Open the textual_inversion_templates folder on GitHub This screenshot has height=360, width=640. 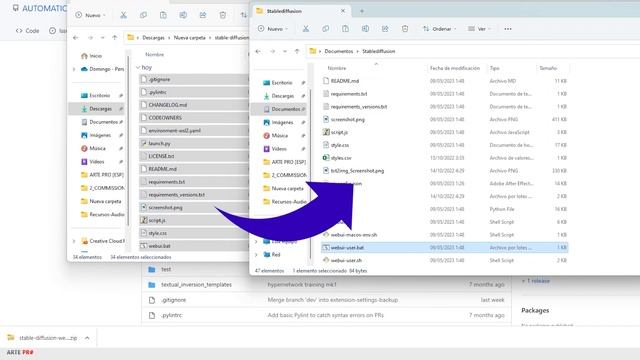click(x=196, y=284)
